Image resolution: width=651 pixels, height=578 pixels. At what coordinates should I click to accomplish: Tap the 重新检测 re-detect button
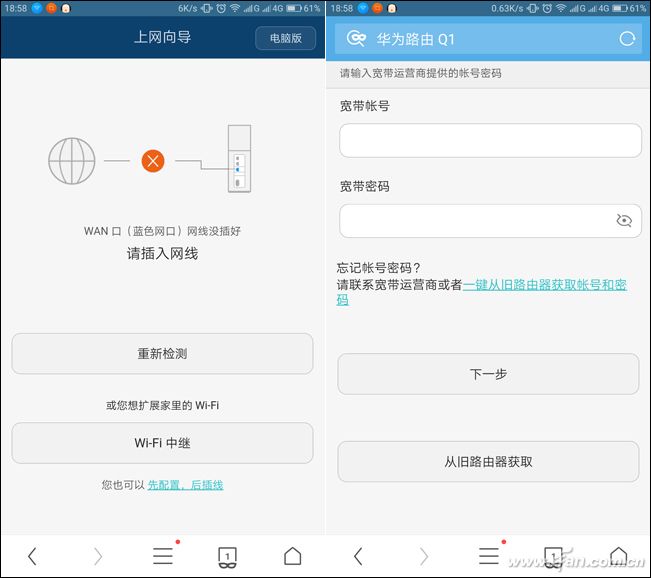pyautogui.click(x=162, y=354)
